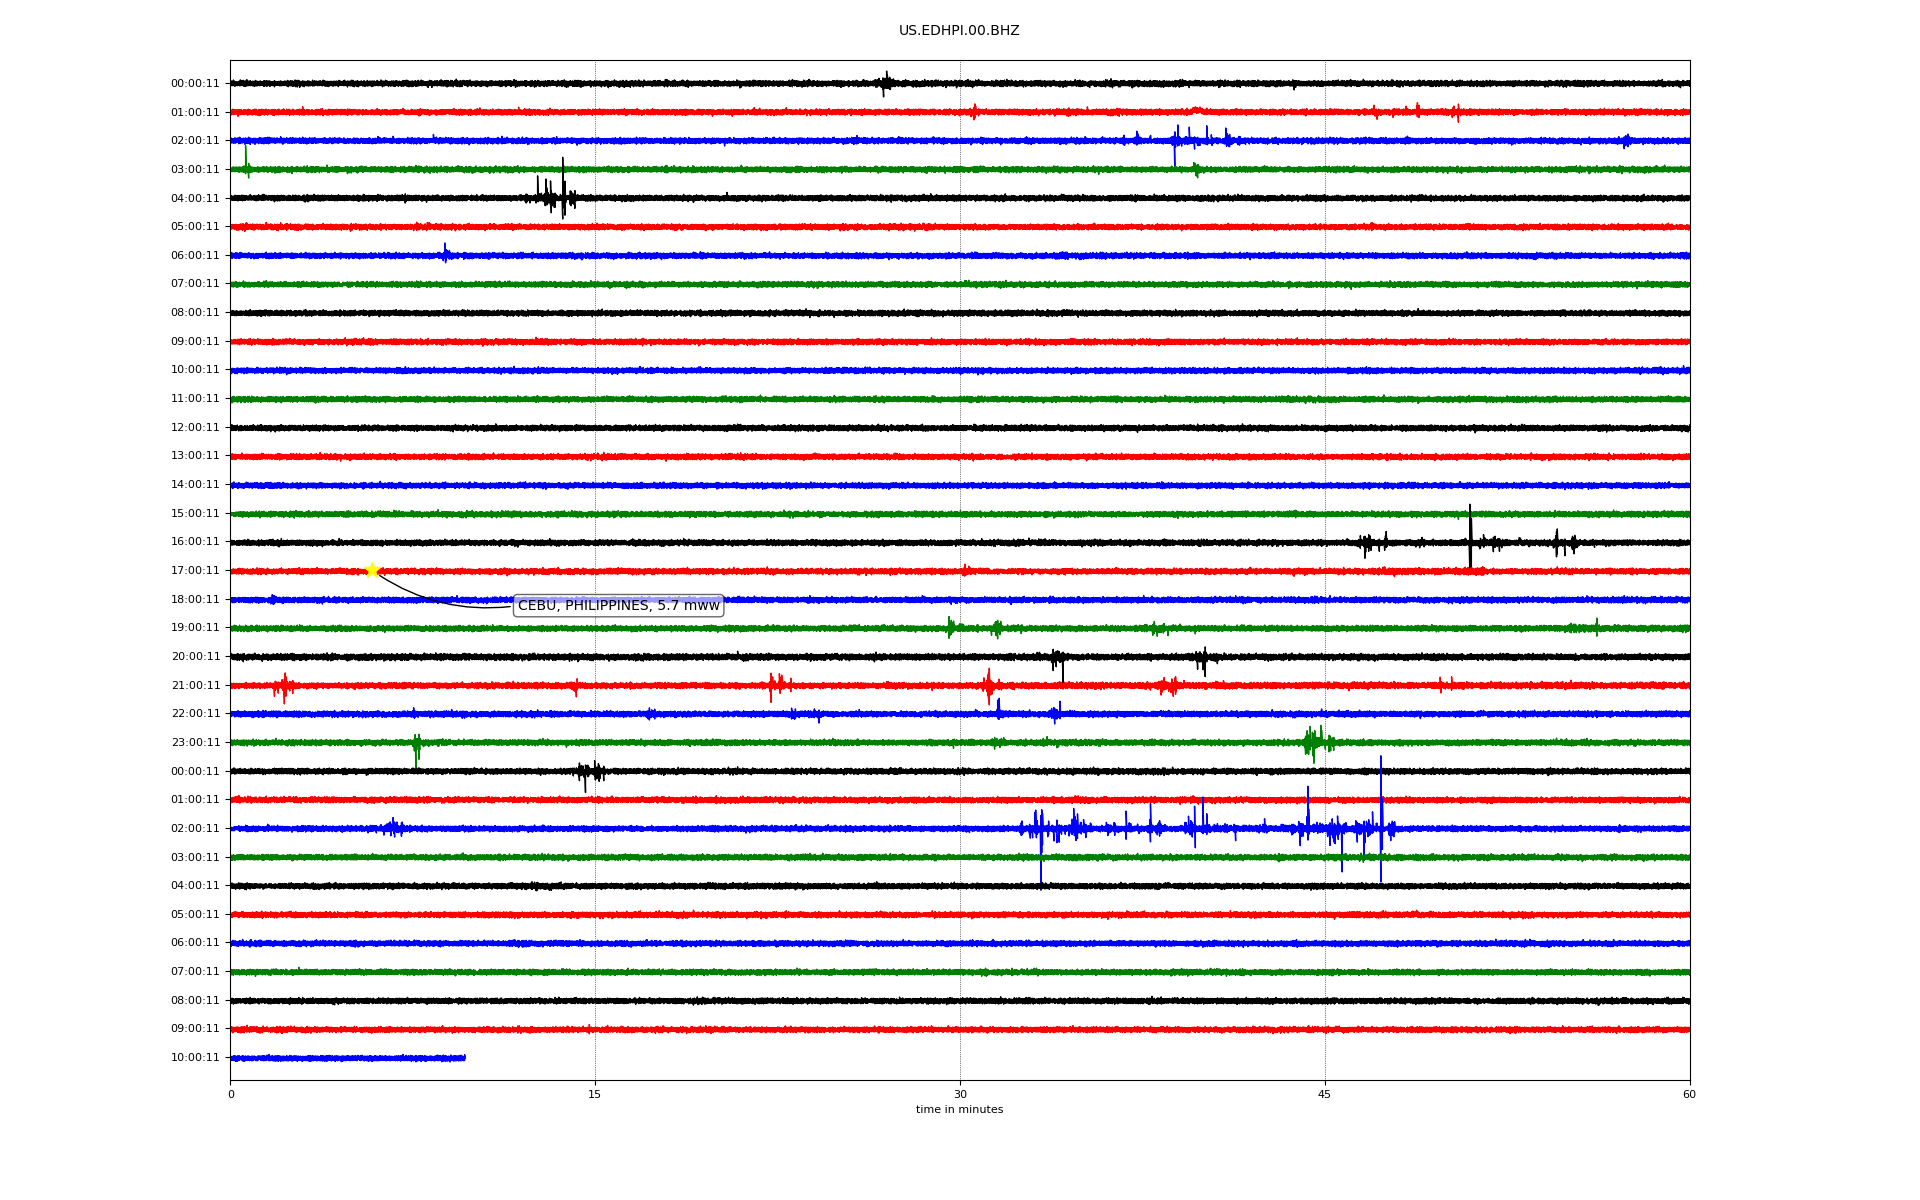Click the 60 minute tick label
The height and width of the screenshot is (1200, 1920).
pyautogui.click(x=1689, y=1094)
